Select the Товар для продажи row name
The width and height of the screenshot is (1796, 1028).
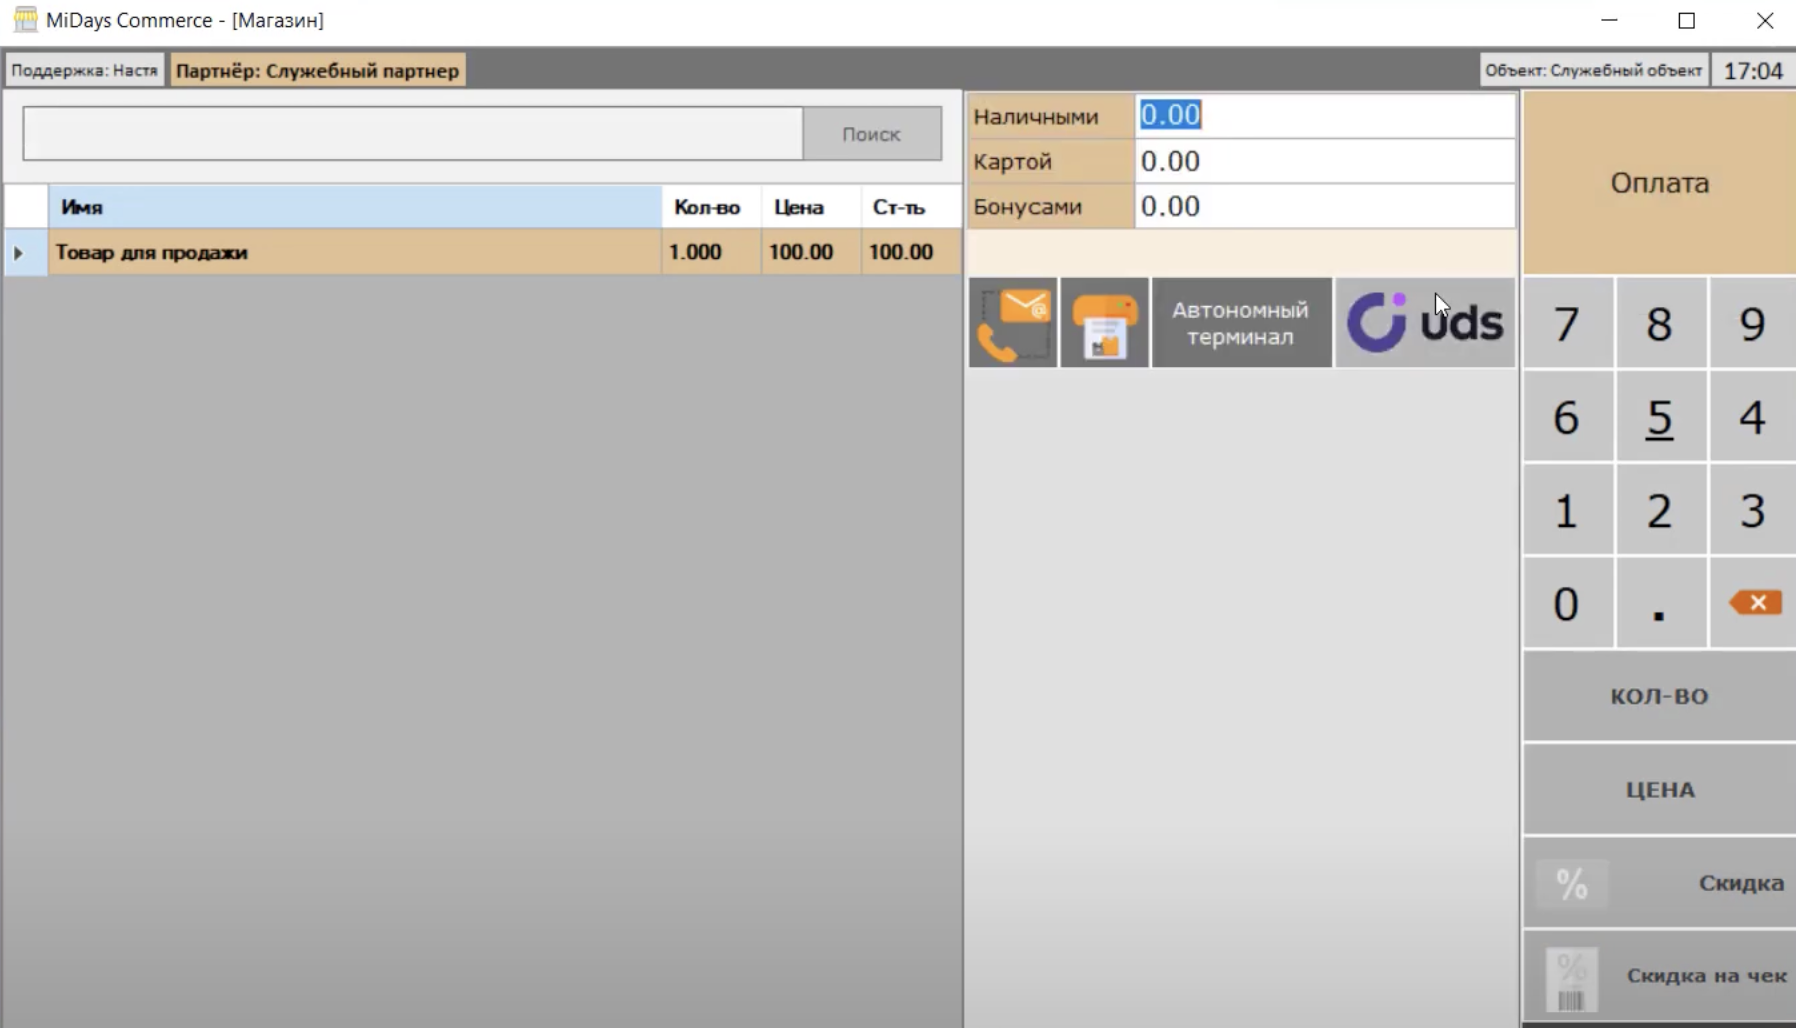pyautogui.click(x=355, y=253)
